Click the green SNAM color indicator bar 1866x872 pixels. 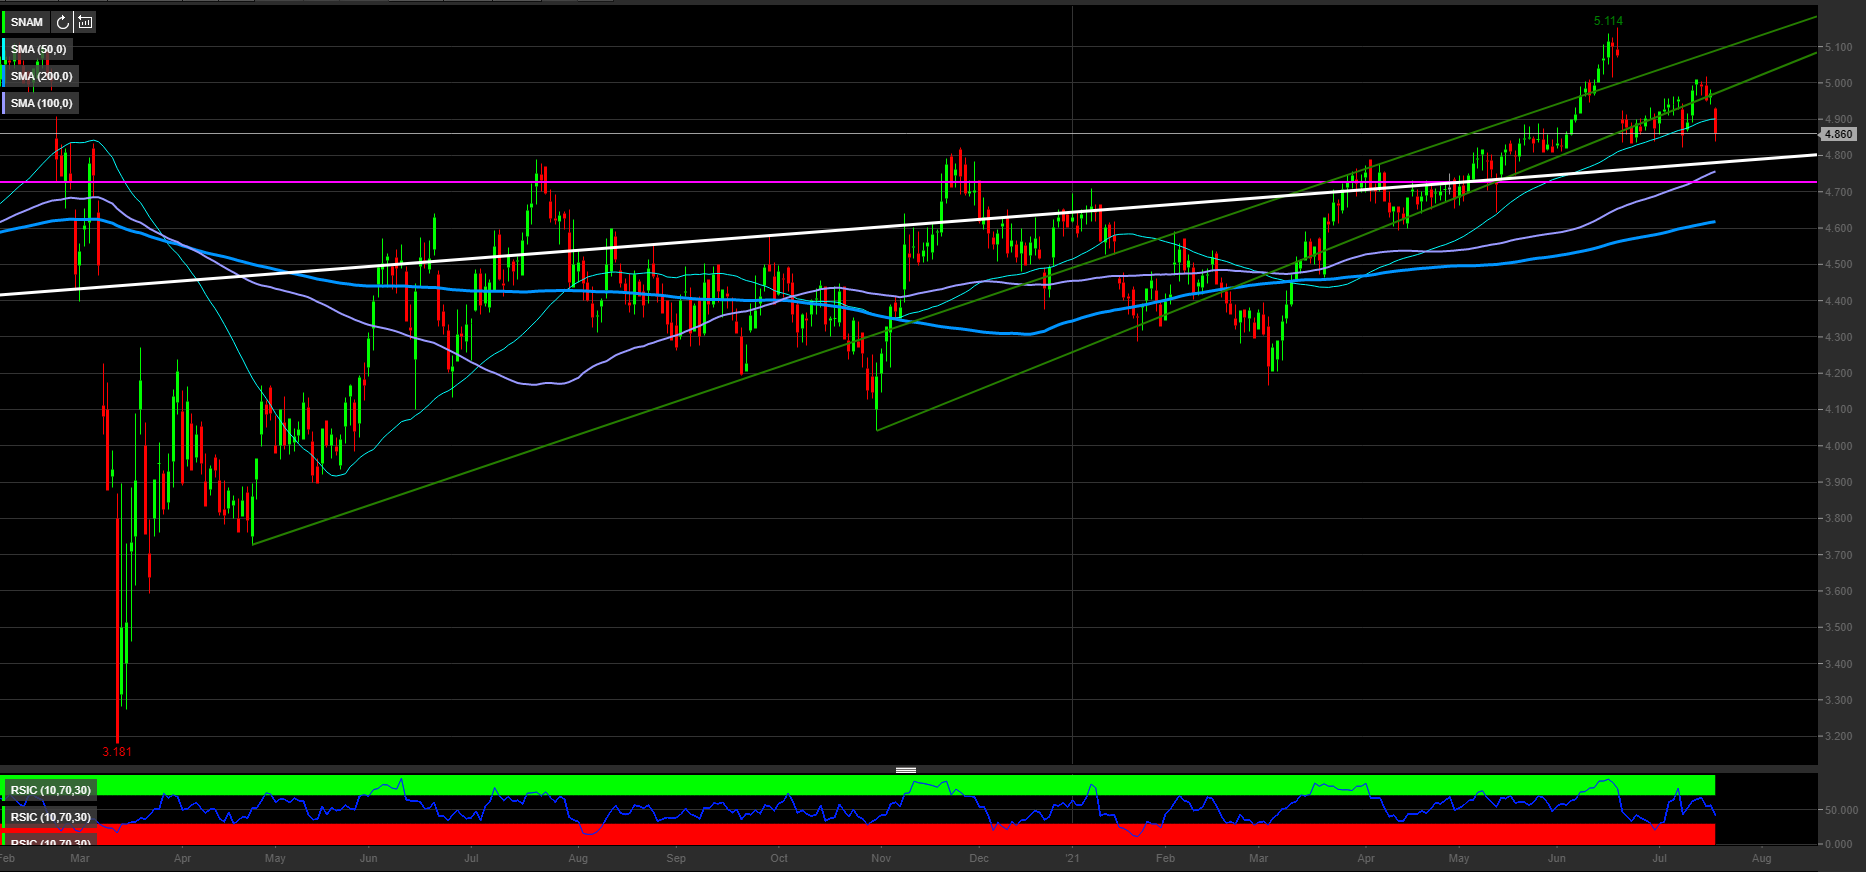coord(4,22)
